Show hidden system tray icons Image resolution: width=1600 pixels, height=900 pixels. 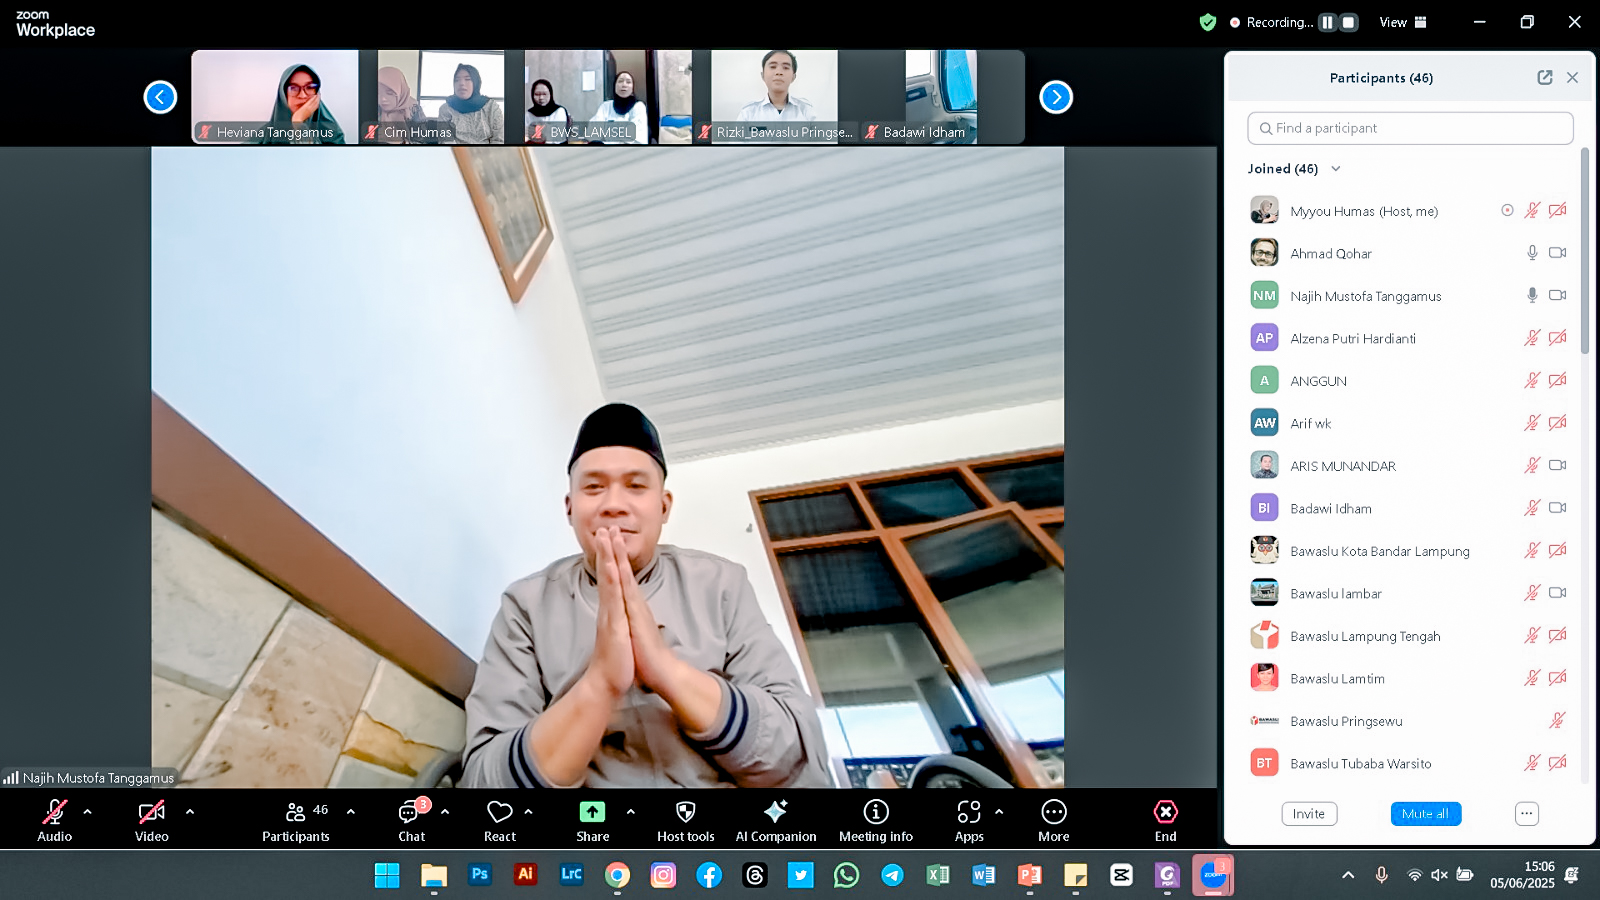(1348, 875)
